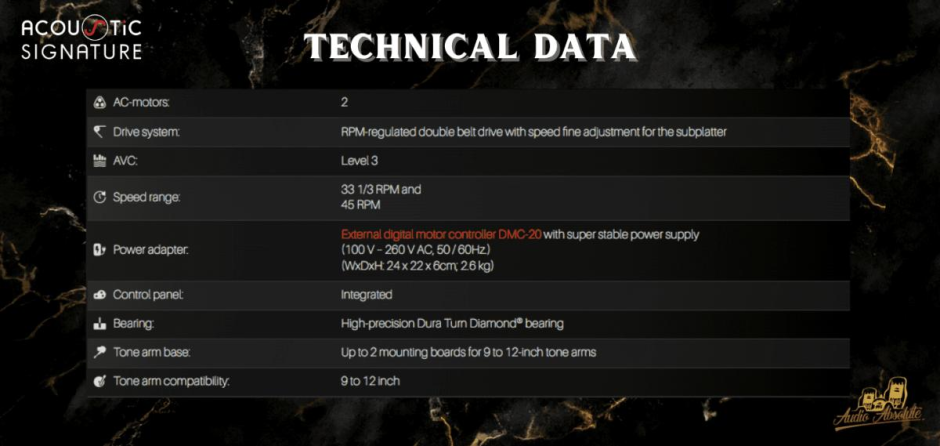
Task: Select the AVC level icon
Action: pyautogui.click(x=99, y=160)
